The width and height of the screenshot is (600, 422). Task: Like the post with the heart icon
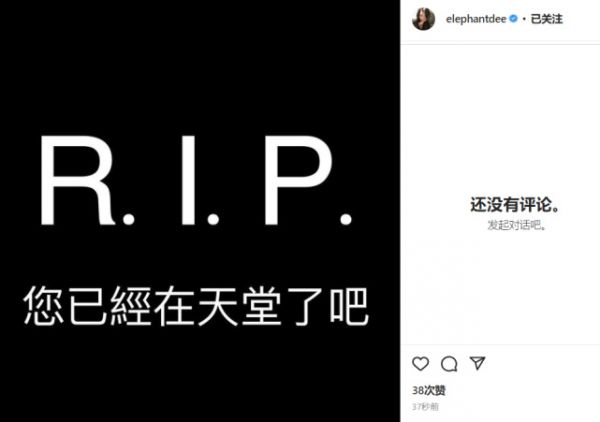click(x=421, y=363)
